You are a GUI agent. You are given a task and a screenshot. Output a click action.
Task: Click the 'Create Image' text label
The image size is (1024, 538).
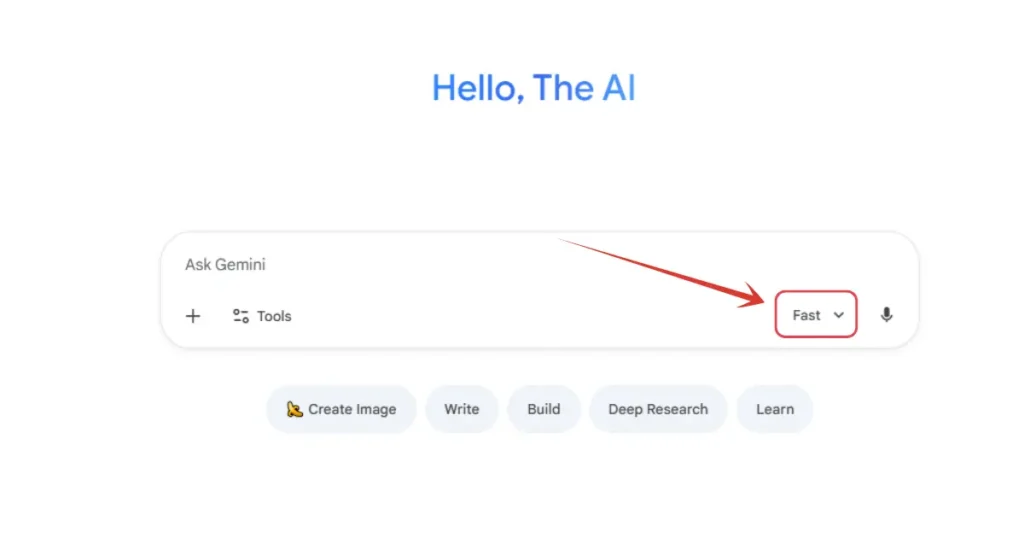[352, 409]
